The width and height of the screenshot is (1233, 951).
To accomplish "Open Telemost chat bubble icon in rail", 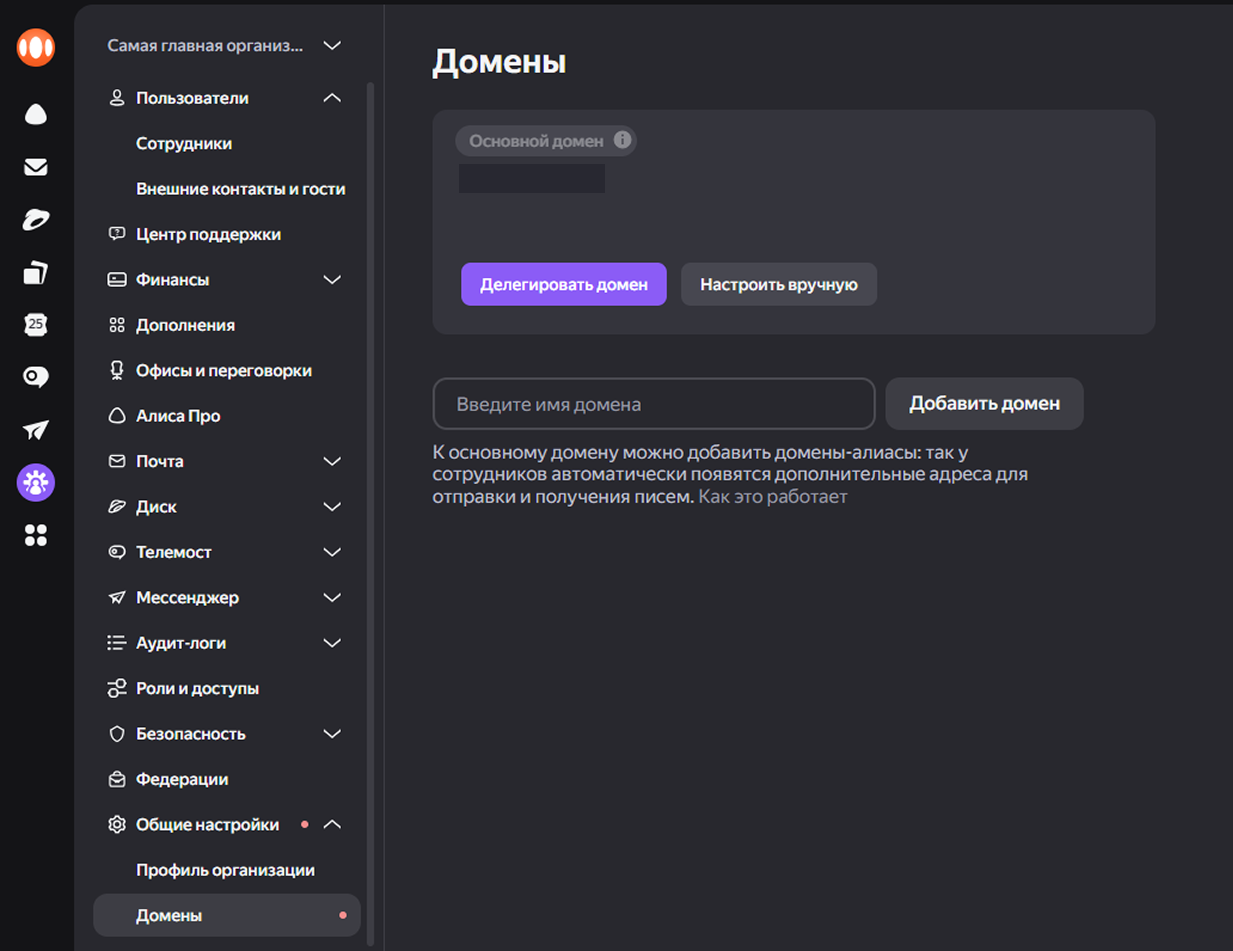I will click(36, 377).
